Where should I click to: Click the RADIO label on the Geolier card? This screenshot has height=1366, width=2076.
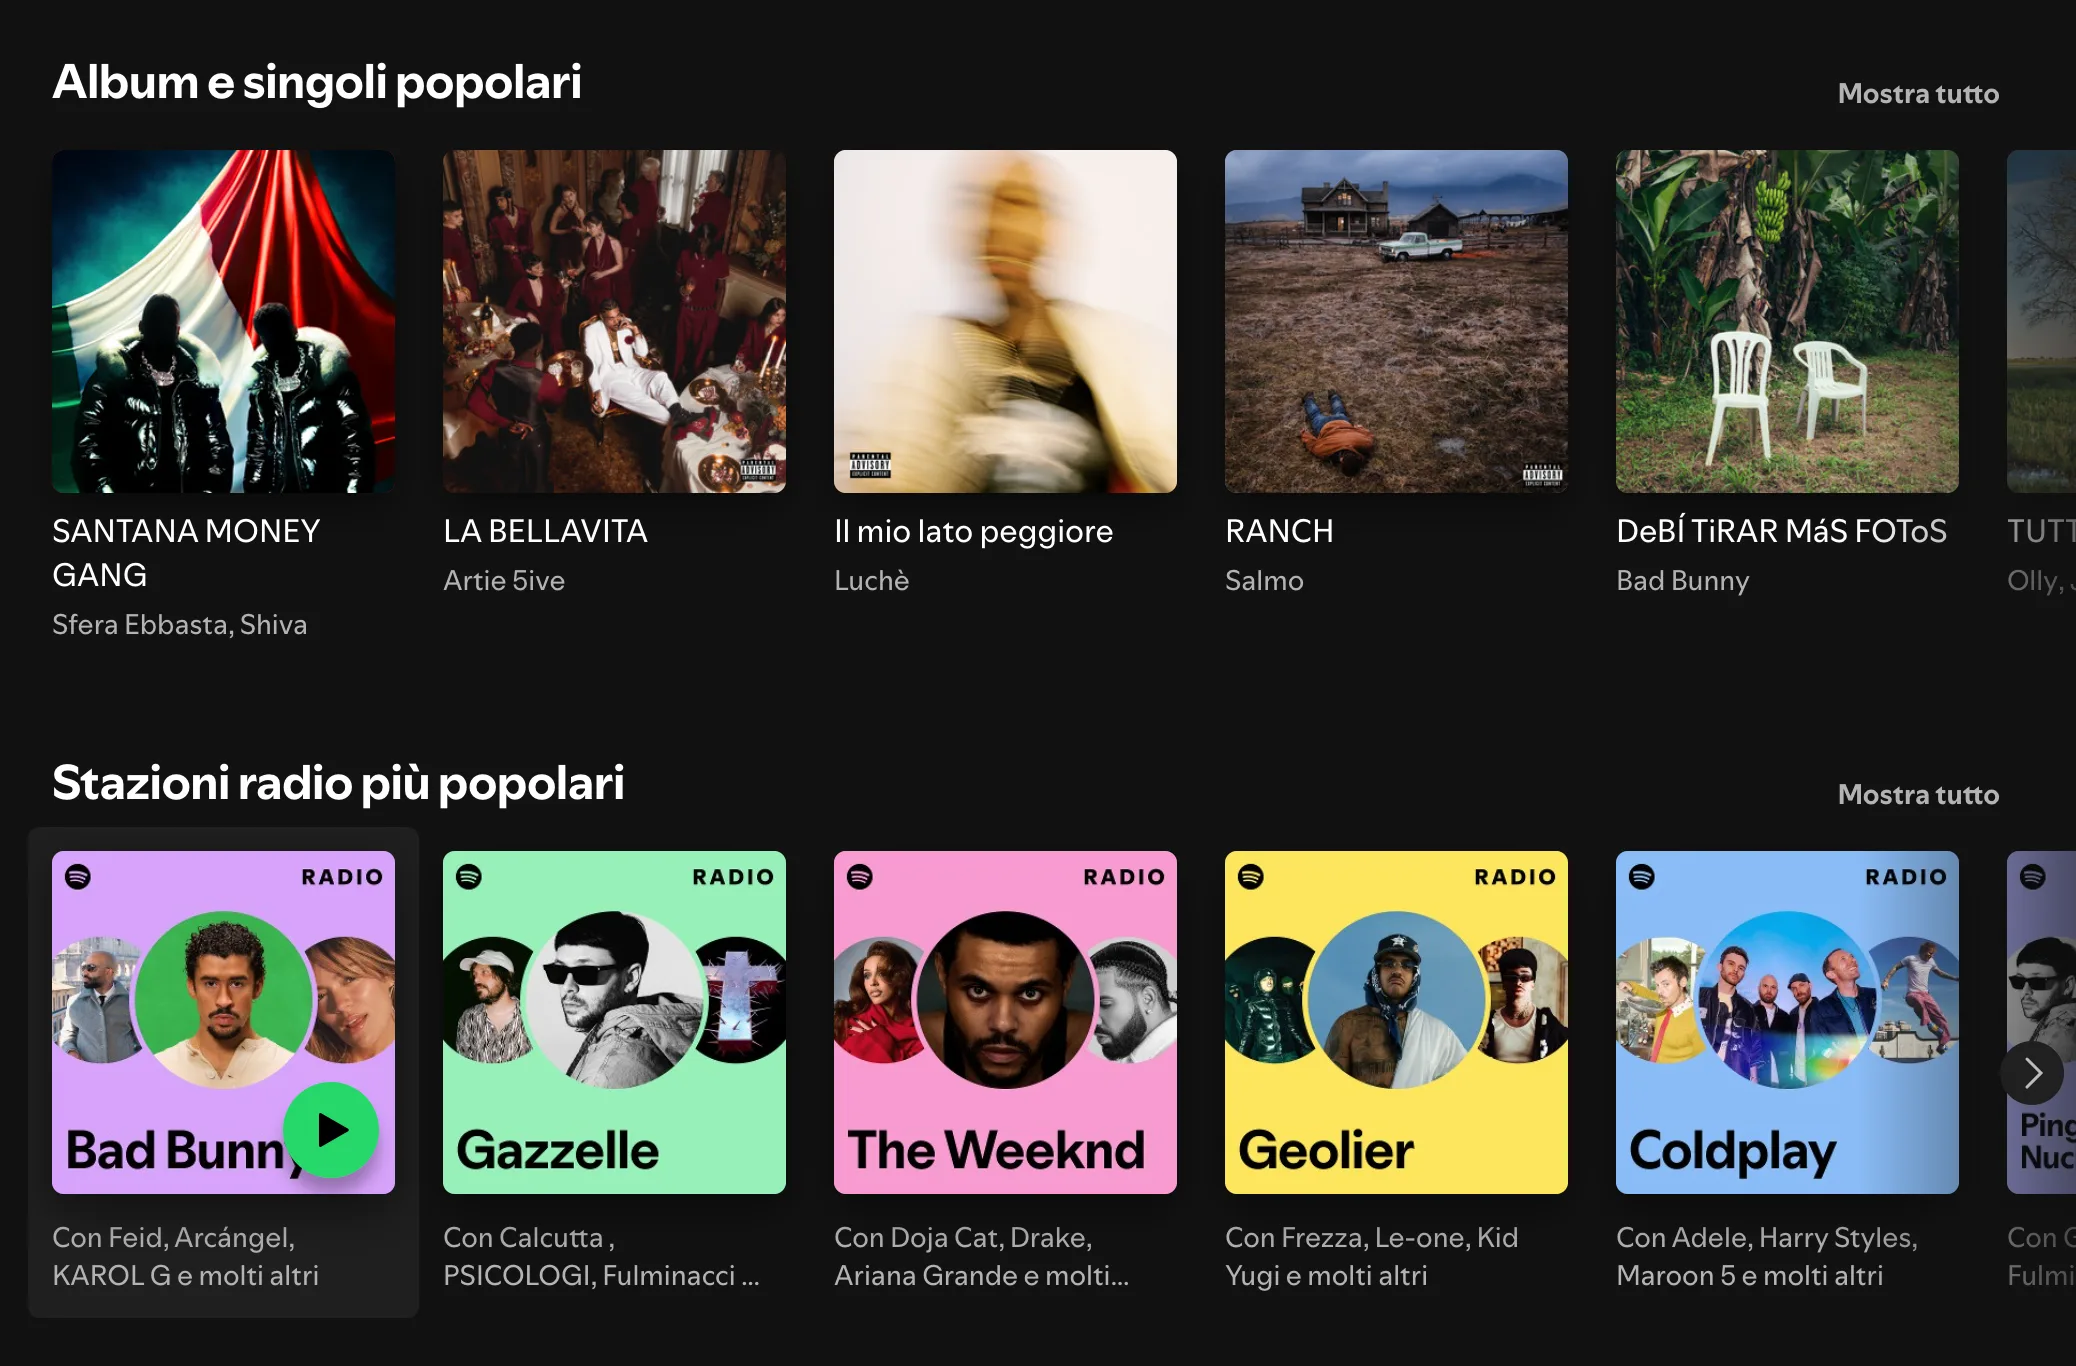(x=1514, y=876)
